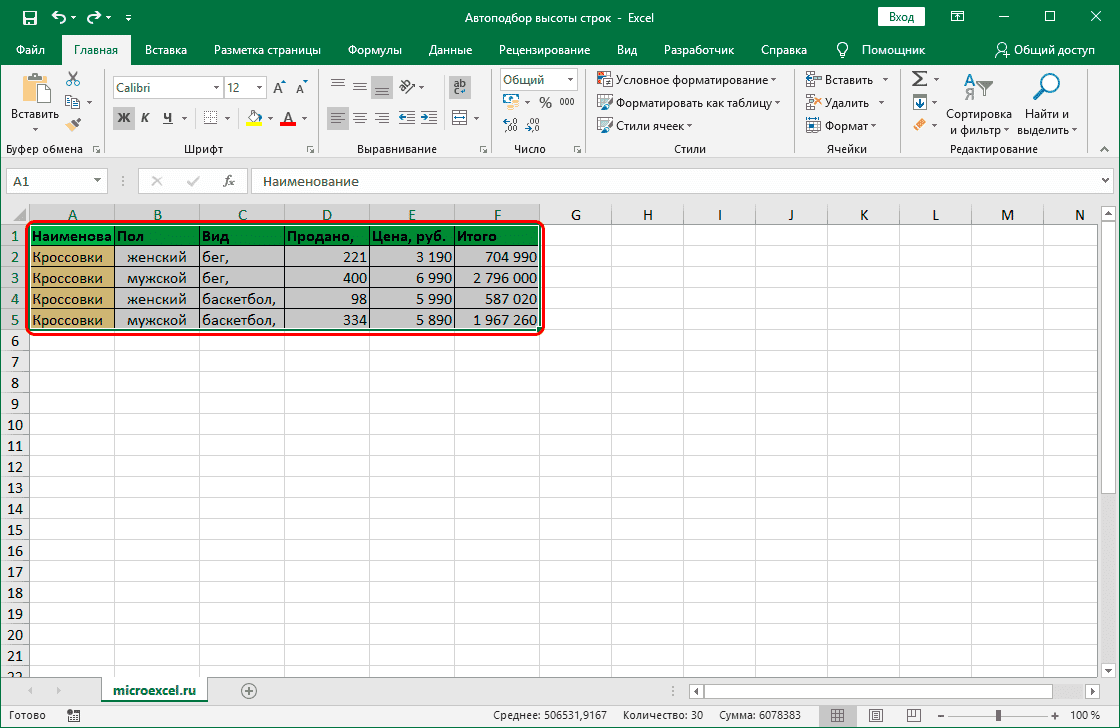The width and height of the screenshot is (1120, 728).
Task: Toggle italic К formatting
Action: pos(146,118)
